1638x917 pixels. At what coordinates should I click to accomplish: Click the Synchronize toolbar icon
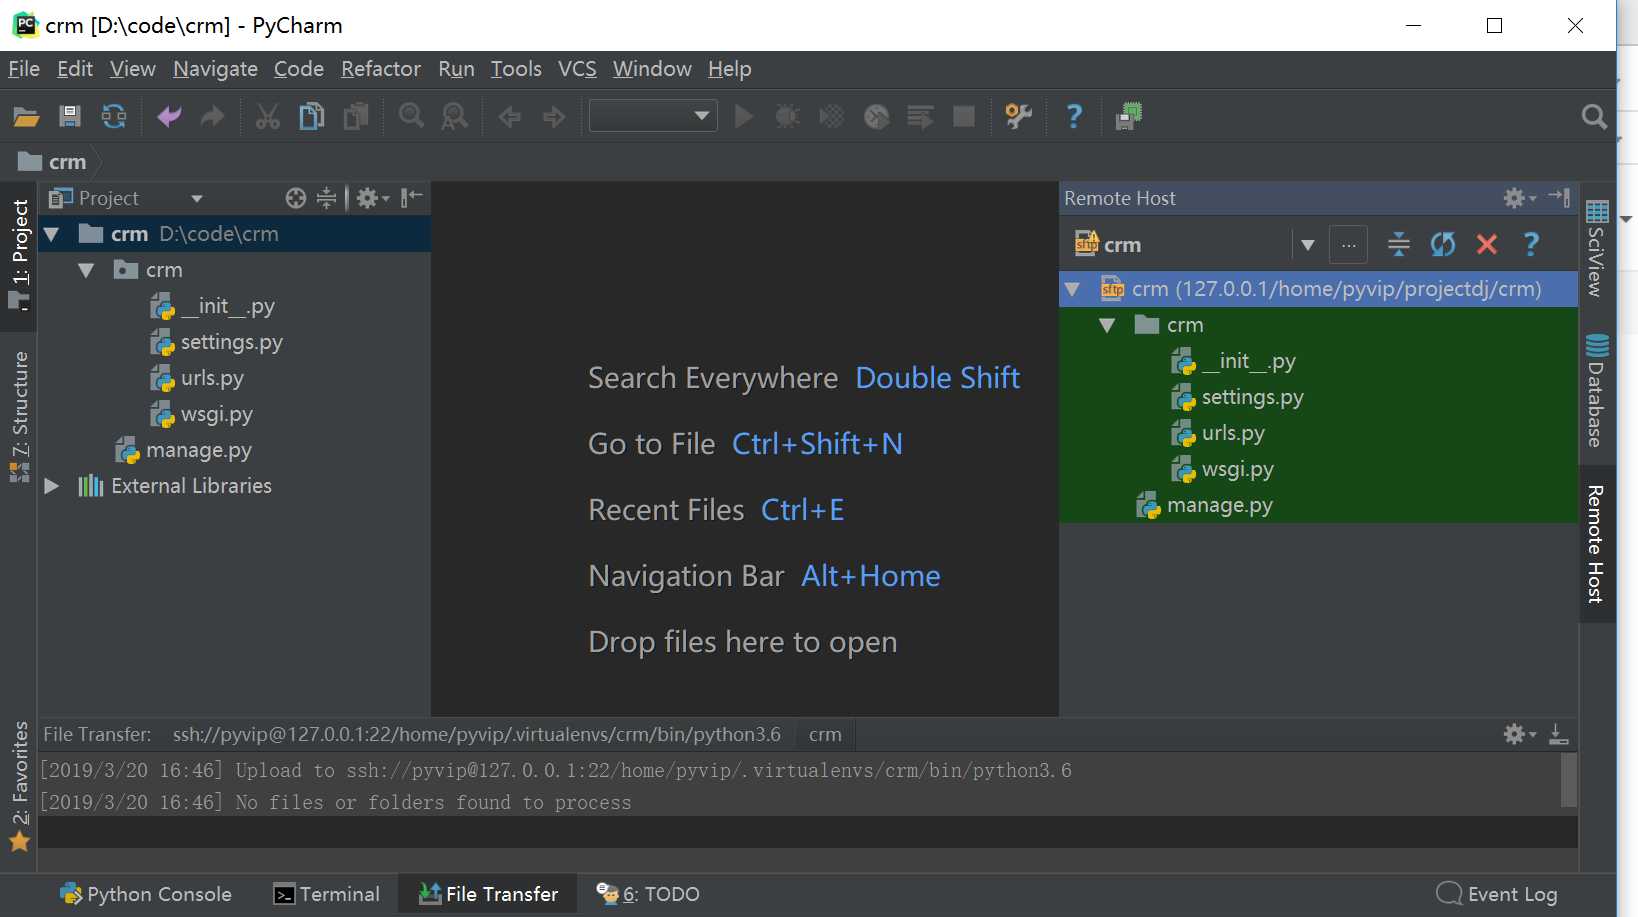click(114, 117)
